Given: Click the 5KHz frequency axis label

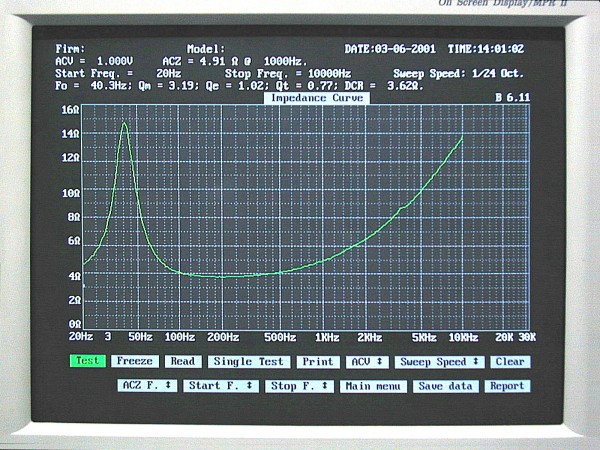Looking at the screenshot, I should click(x=424, y=338).
